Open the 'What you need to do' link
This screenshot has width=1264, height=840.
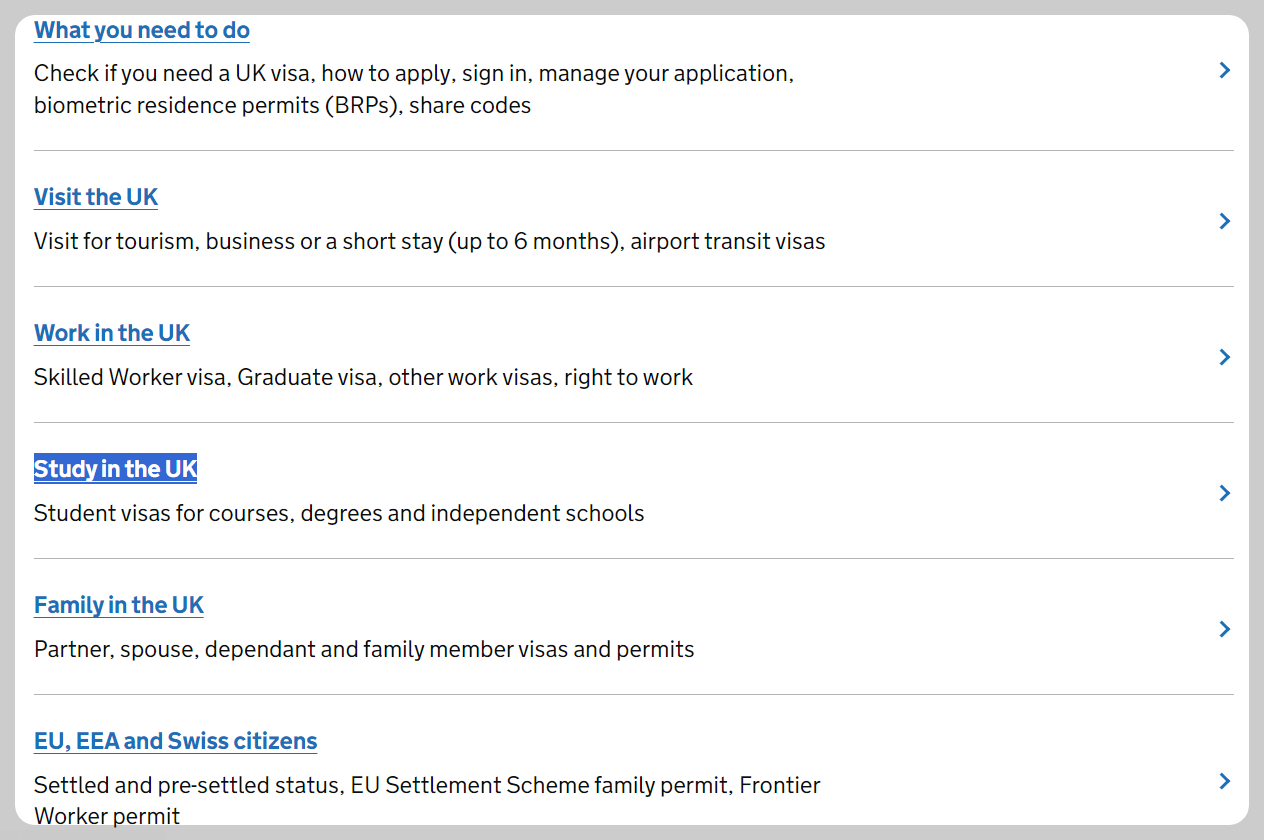coord(141,30)
